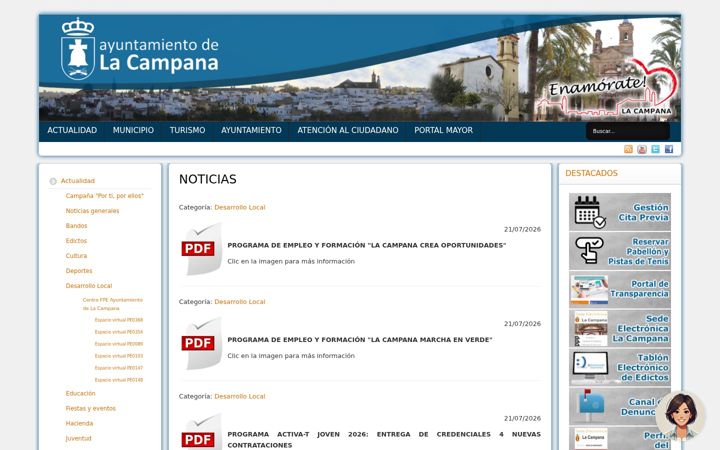Click Desarrollo Local category above Marcha en Verde
Screen dimensions: 720x450
point(240,302)
